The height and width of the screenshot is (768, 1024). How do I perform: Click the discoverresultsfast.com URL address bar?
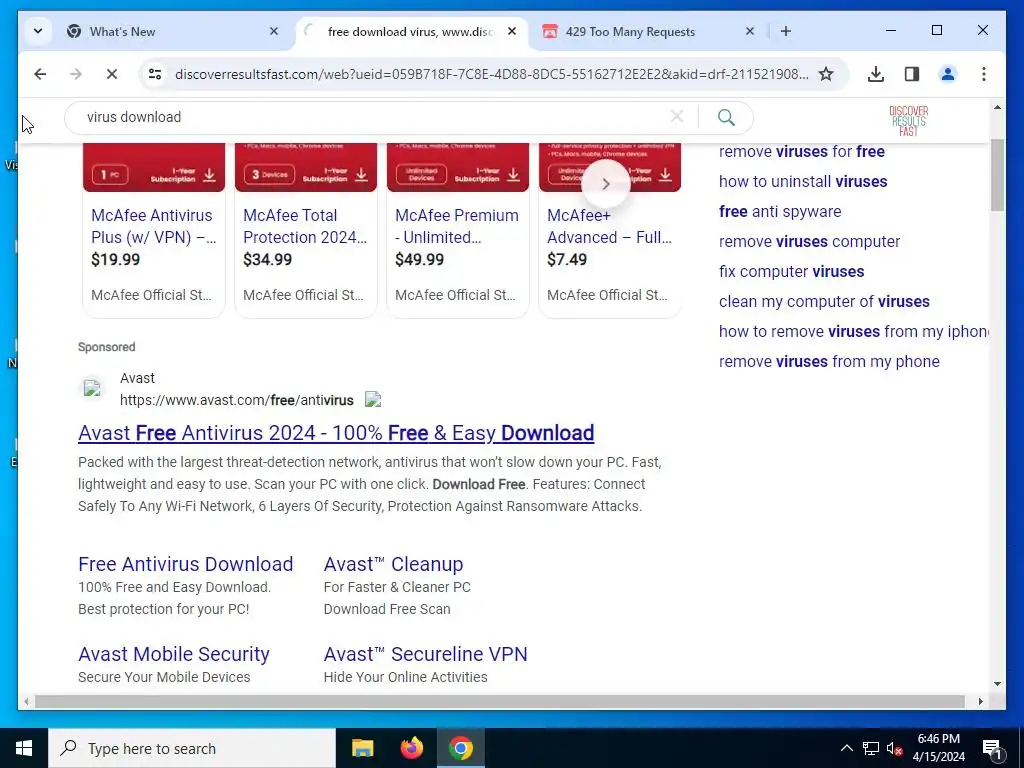[491, 74]
